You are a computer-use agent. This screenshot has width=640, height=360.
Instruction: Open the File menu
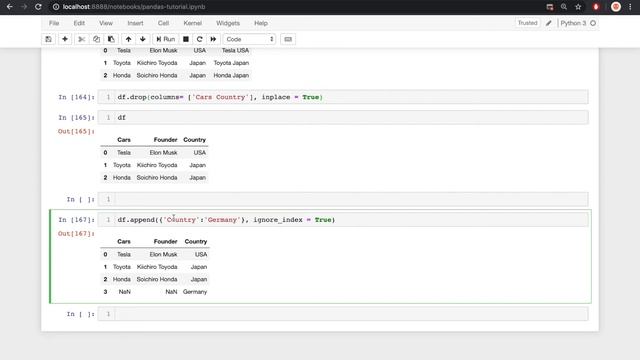pos(54,23)
